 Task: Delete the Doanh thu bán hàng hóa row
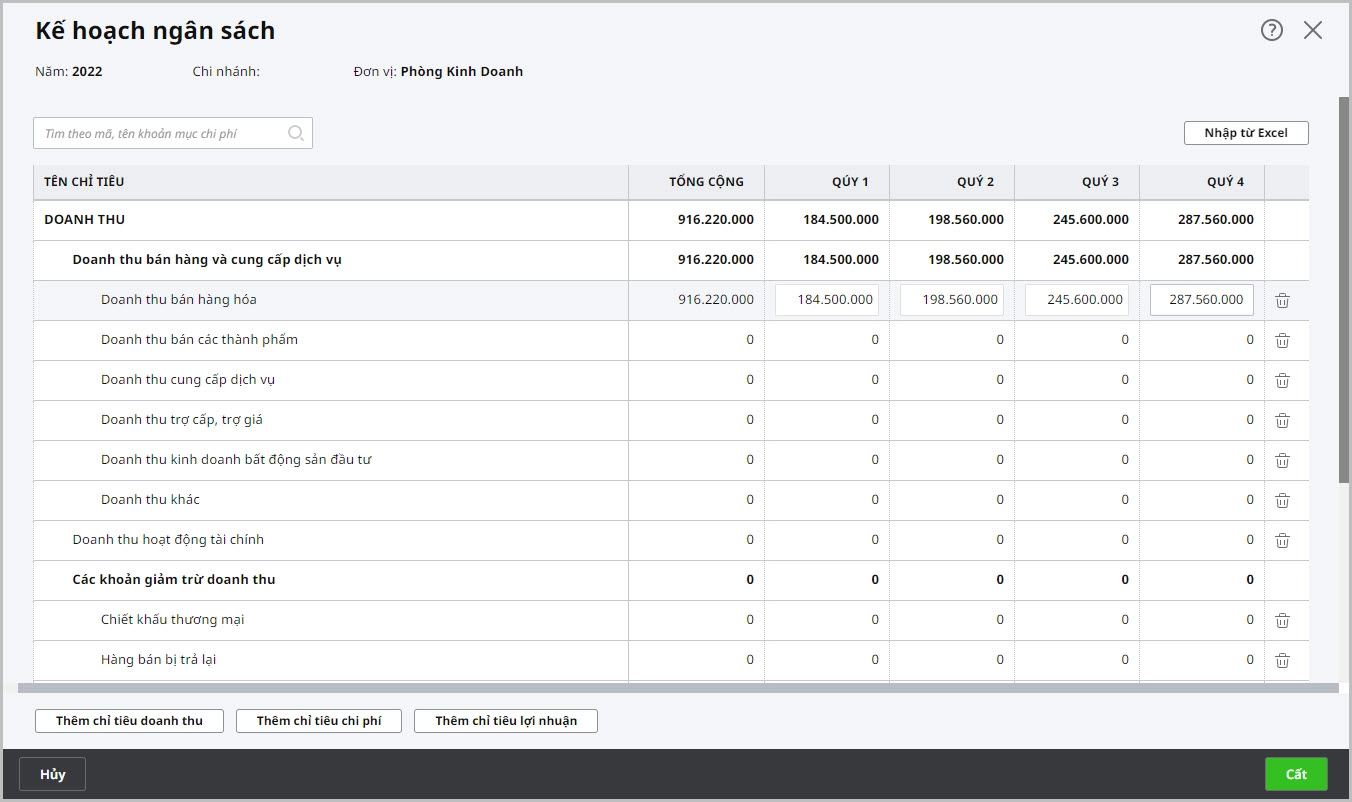1282,300
